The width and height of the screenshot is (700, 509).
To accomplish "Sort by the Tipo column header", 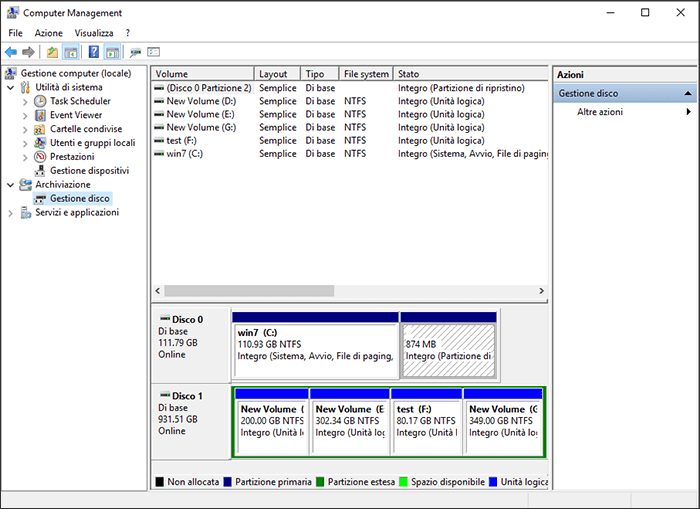I will tap(320, 74).
